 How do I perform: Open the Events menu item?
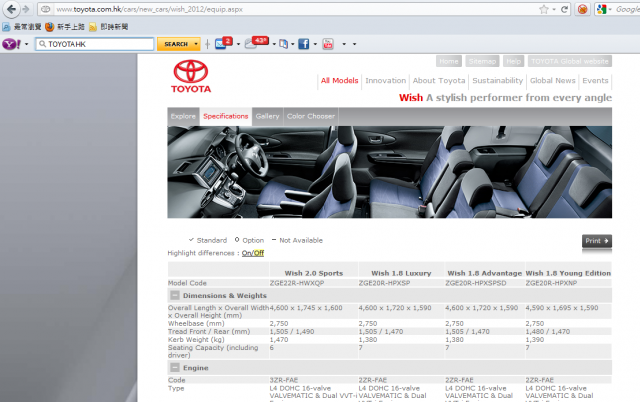click(595, 81)
